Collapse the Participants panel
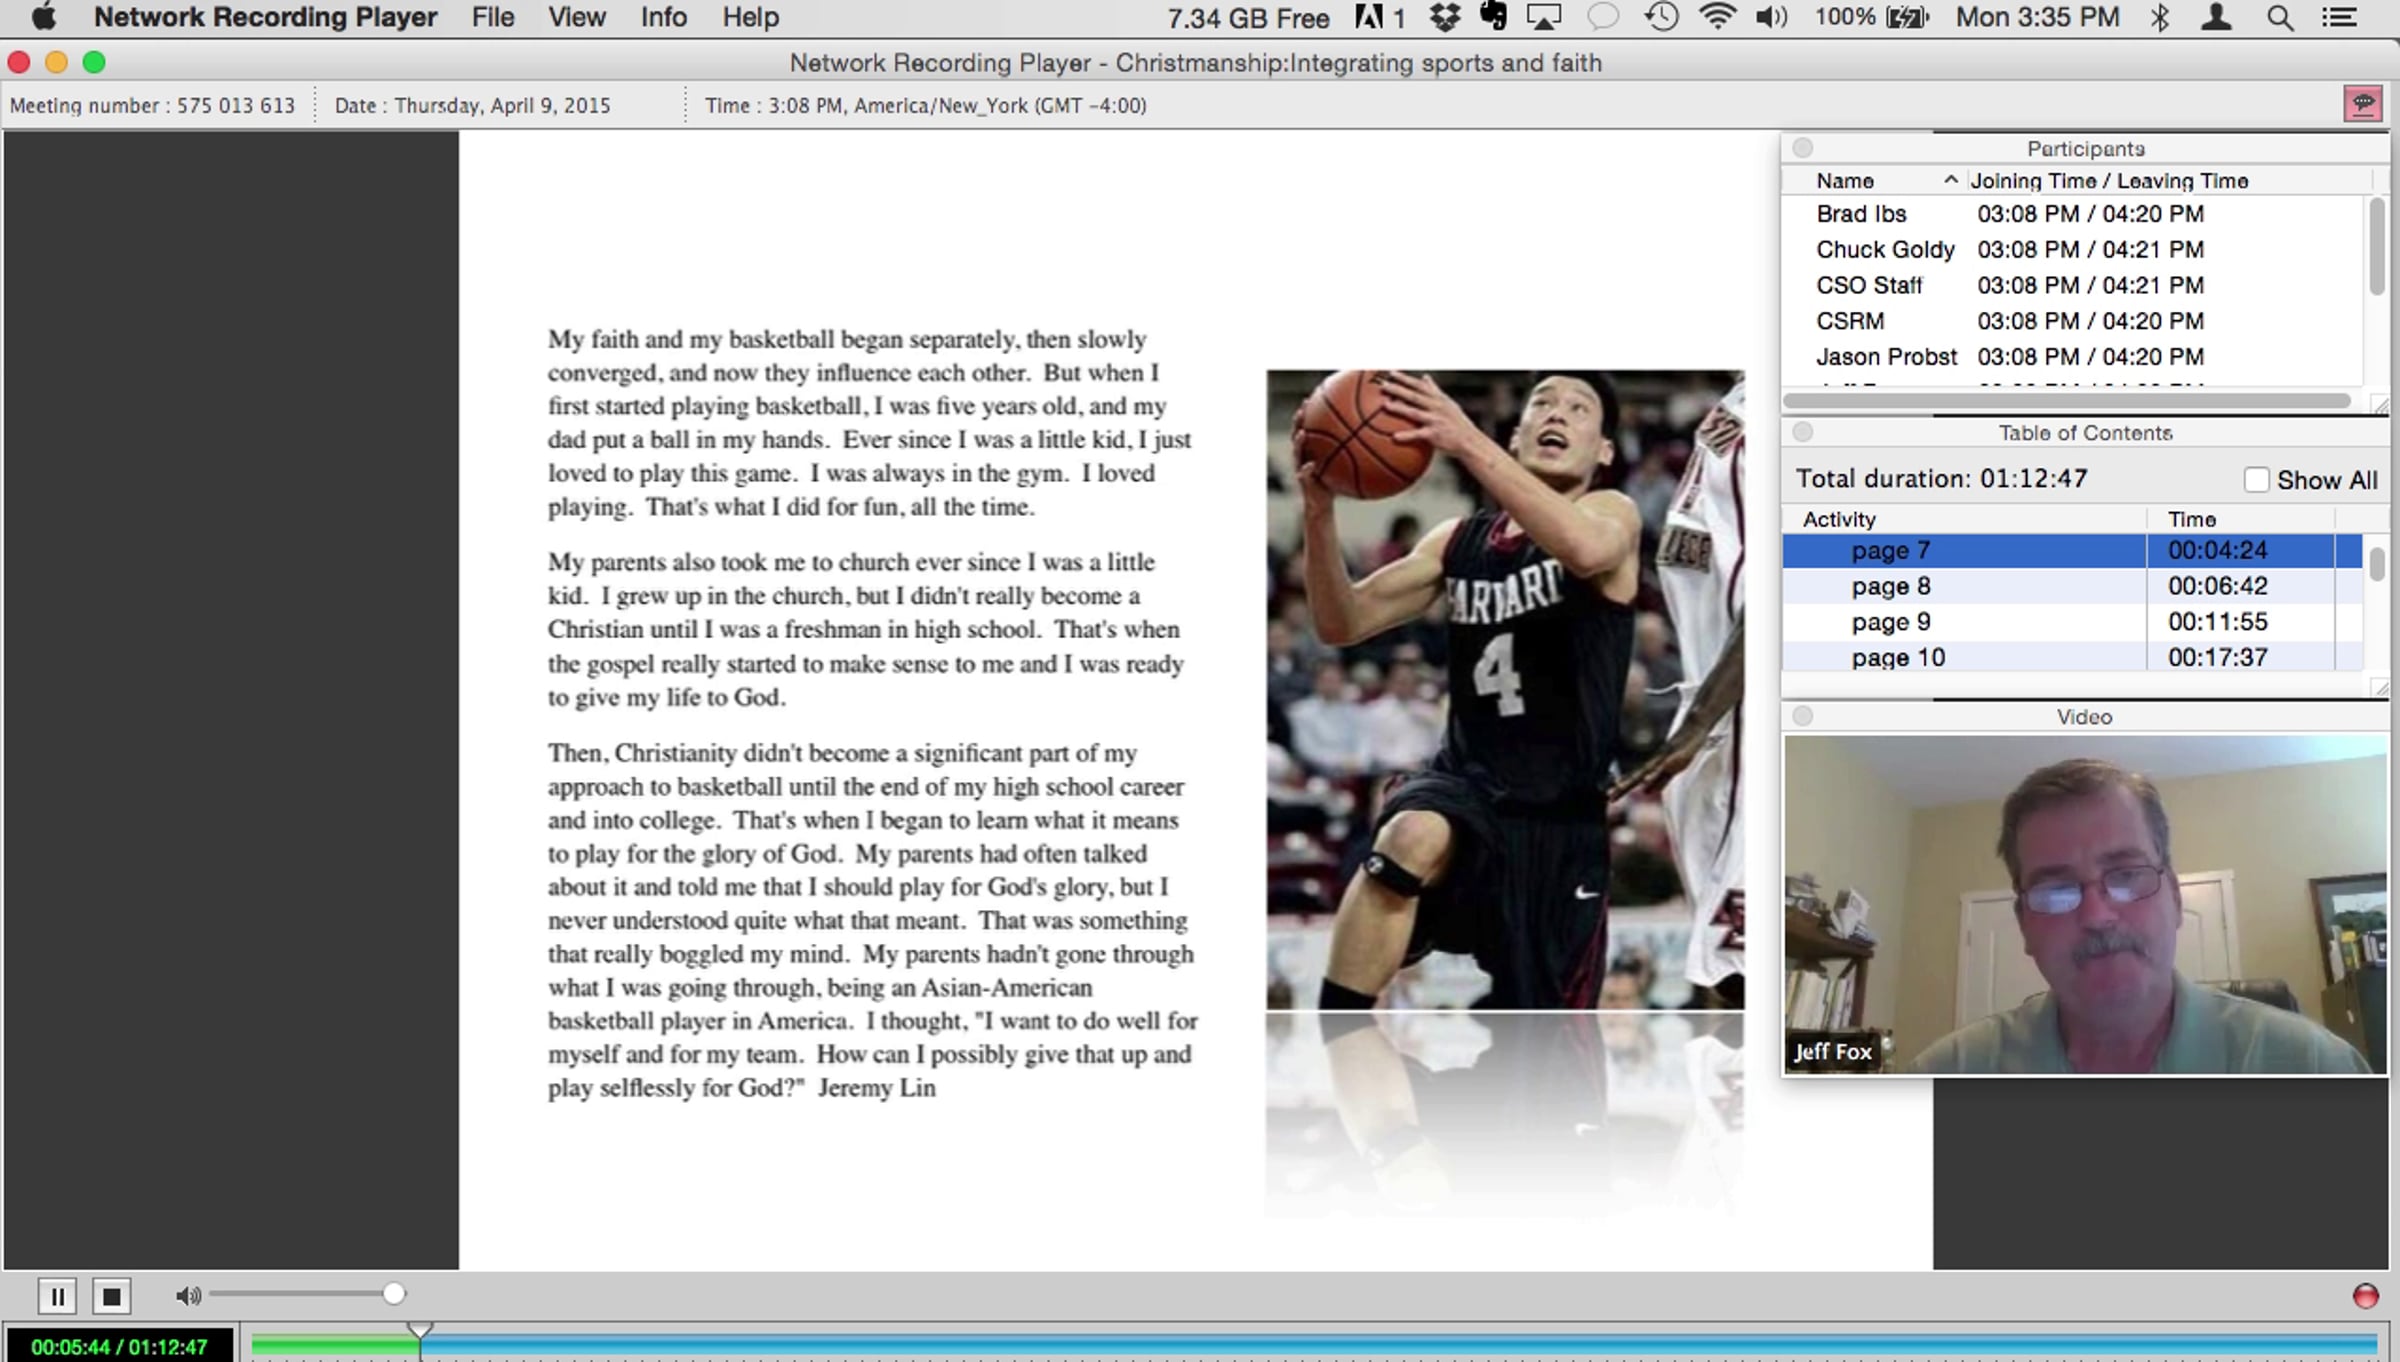The image size is (2400, 1362). (x=1803, y=148)
